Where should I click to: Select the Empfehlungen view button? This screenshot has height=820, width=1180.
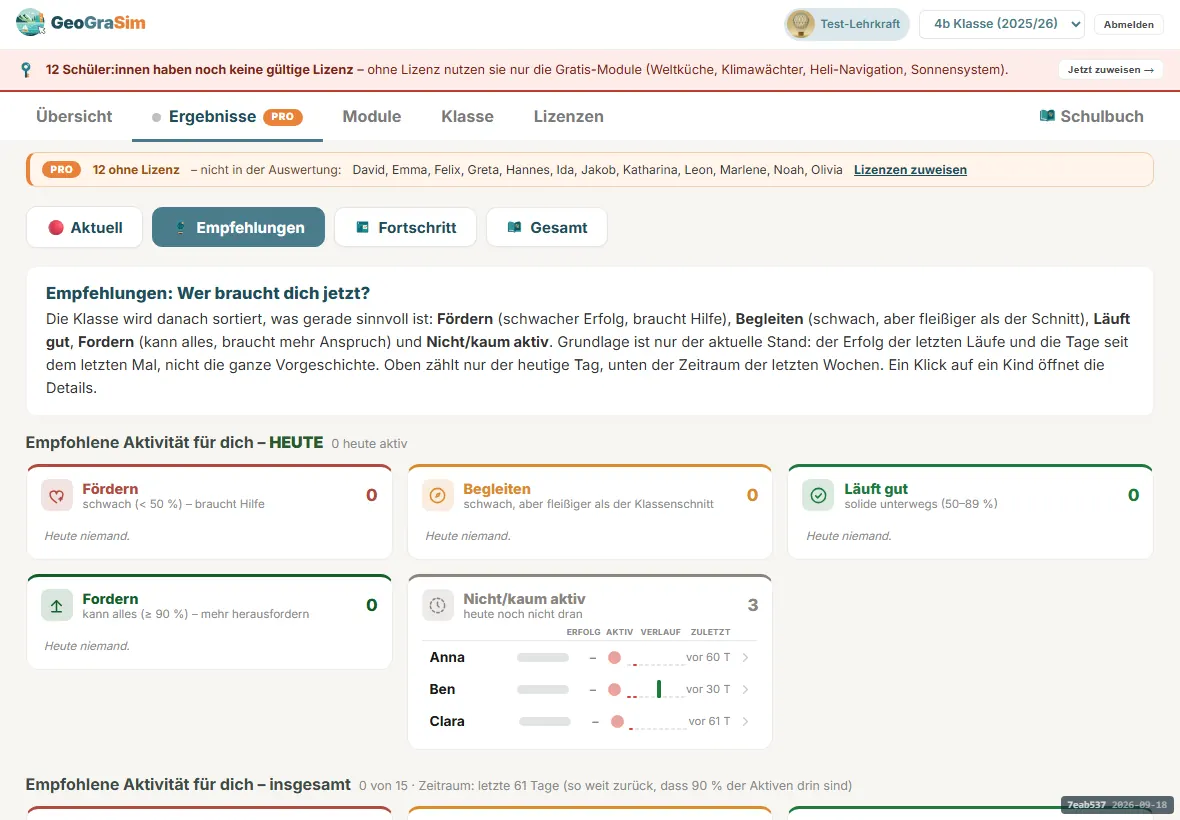[239, 227]
